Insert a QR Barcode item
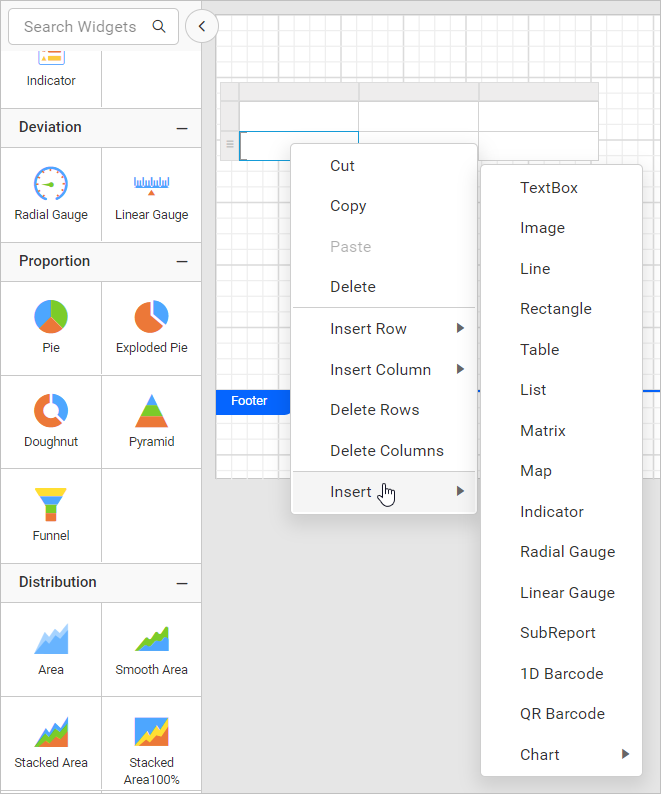 pyautogui.click(x=561, y=714)
